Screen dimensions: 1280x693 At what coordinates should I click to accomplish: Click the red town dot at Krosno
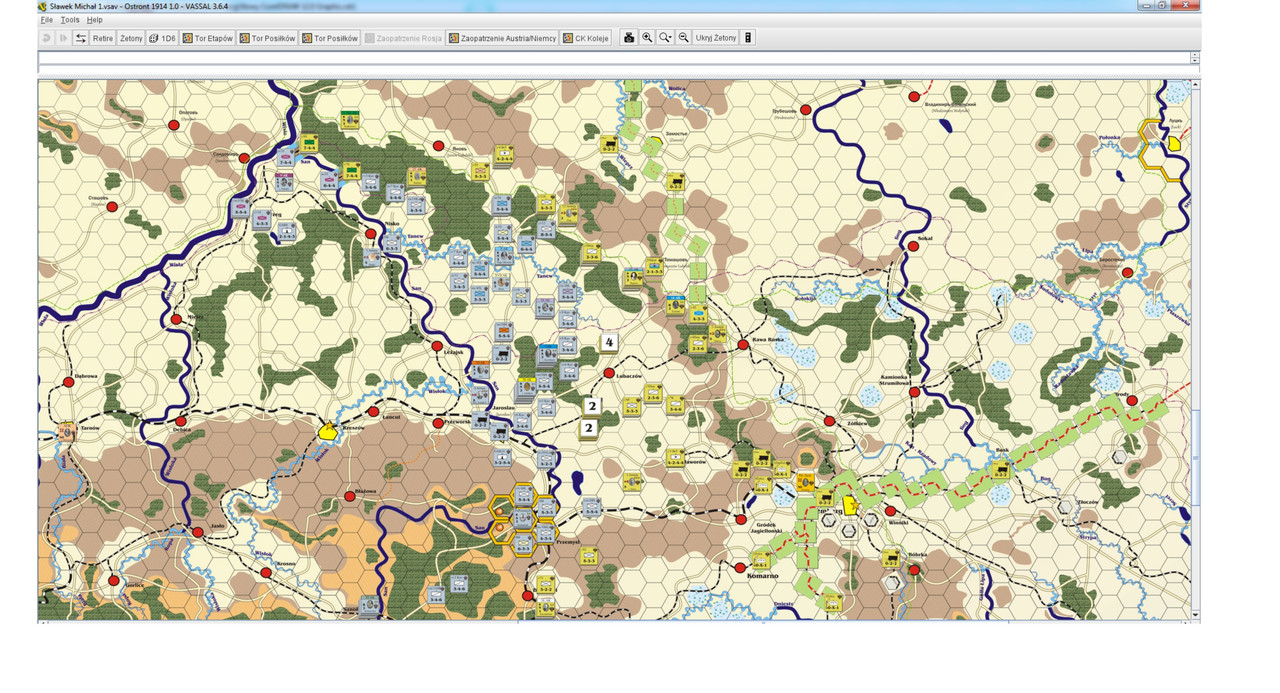(x=266, y=573)
